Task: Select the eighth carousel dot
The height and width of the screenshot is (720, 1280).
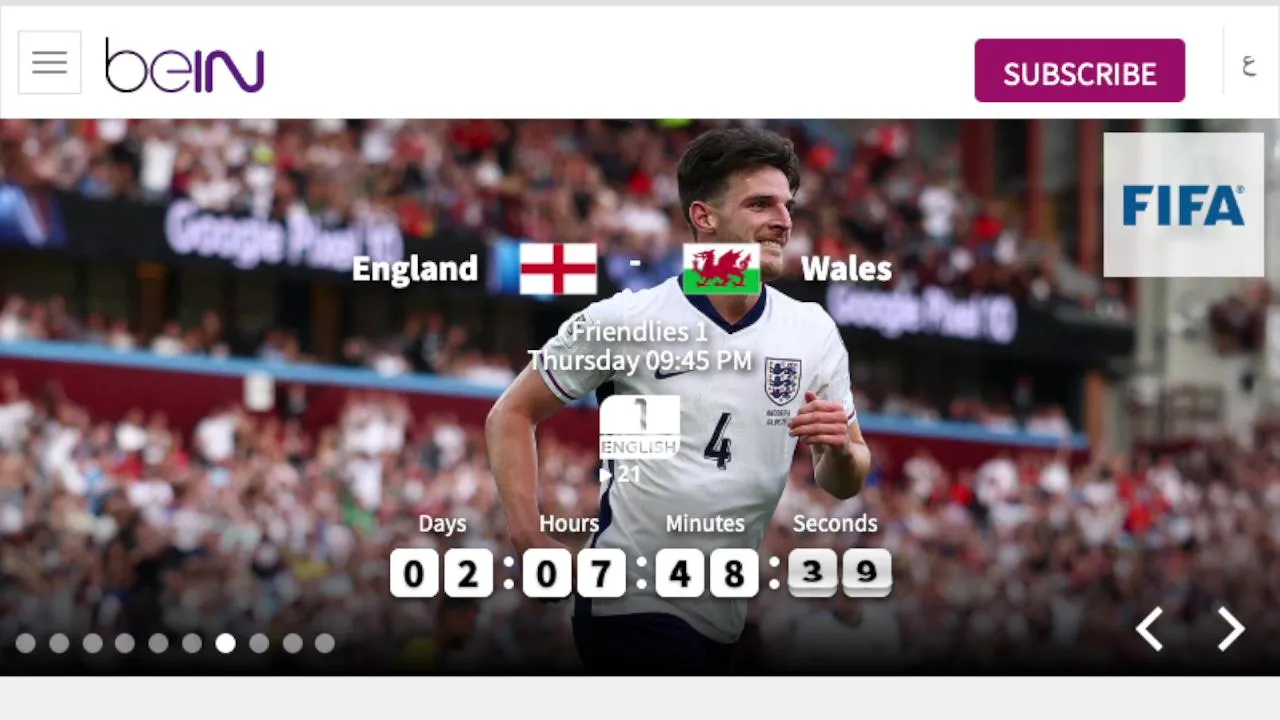Action: pyautogui.click(x=259, y=644)
